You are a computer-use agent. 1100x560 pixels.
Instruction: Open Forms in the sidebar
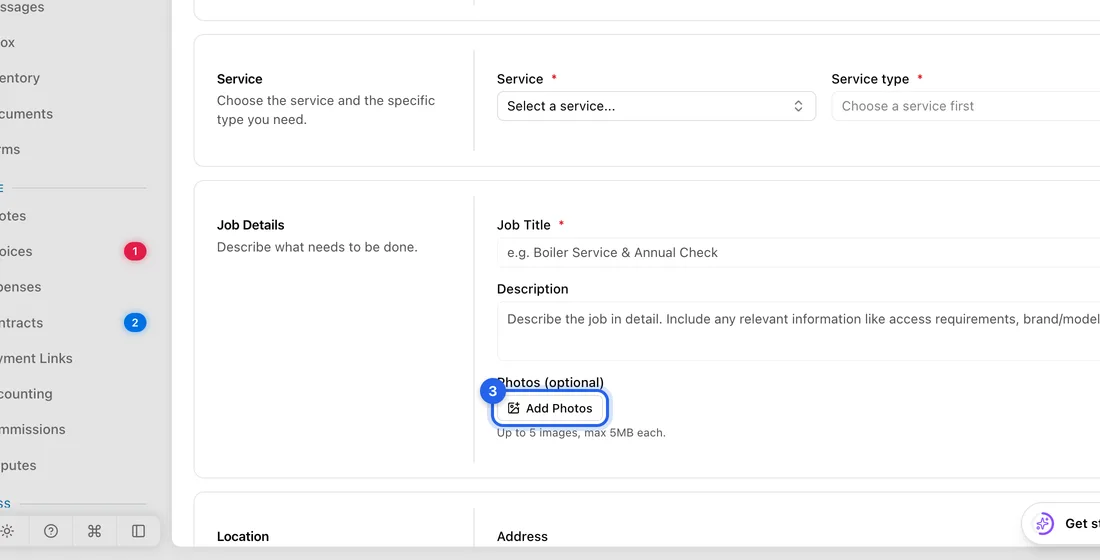click(x=10, y=149)
